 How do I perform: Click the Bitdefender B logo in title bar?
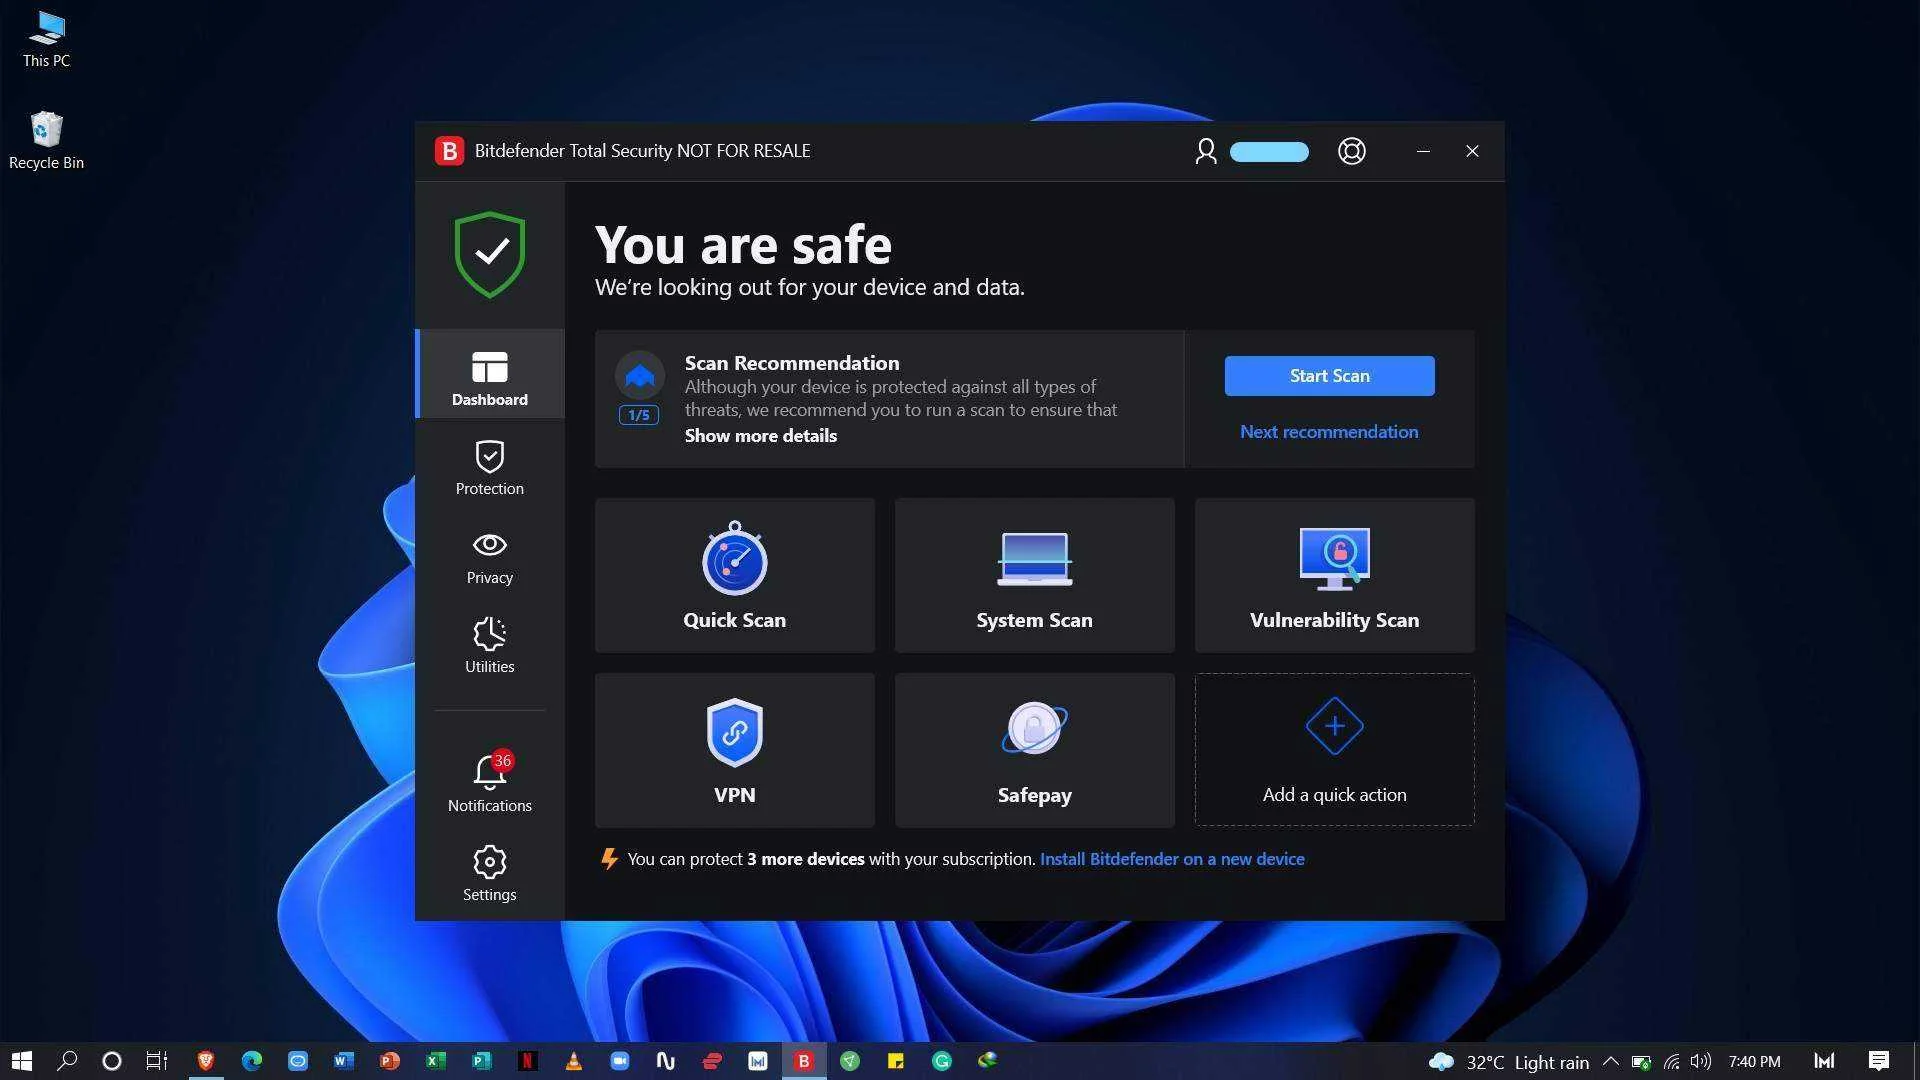449,151
